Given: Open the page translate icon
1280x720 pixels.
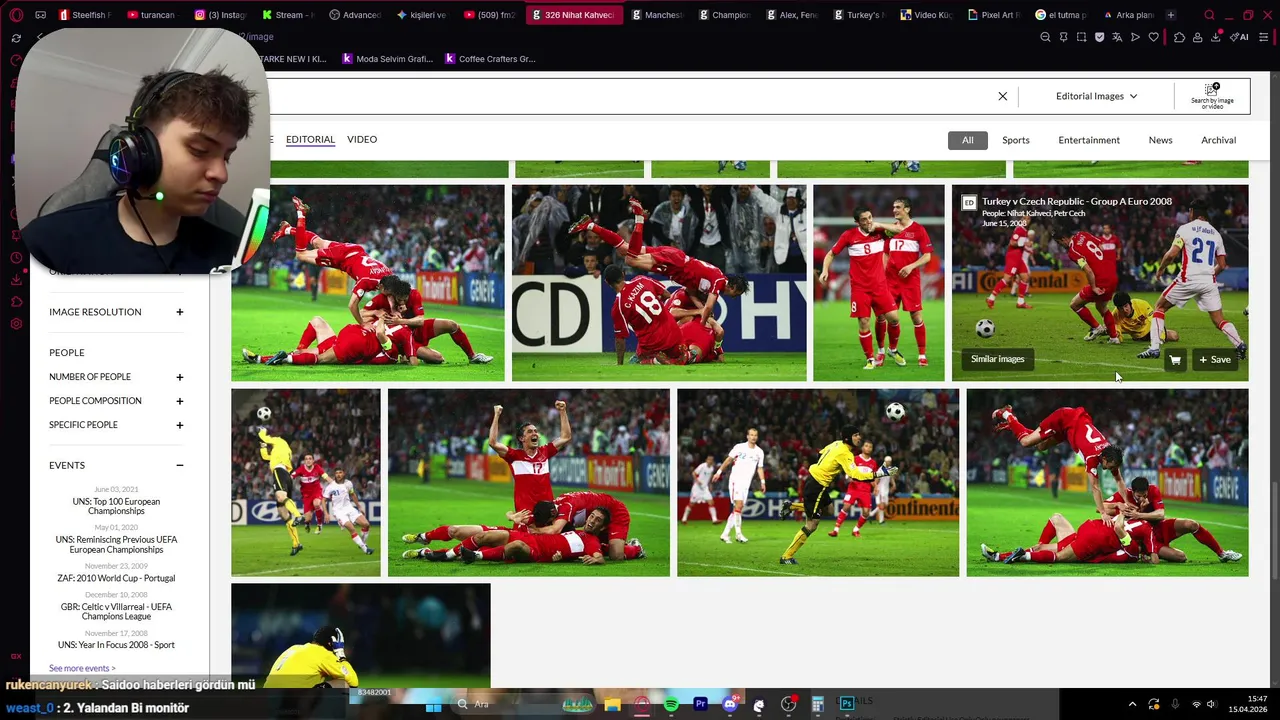Looking at the screenshot, I should click(1117, 37).
